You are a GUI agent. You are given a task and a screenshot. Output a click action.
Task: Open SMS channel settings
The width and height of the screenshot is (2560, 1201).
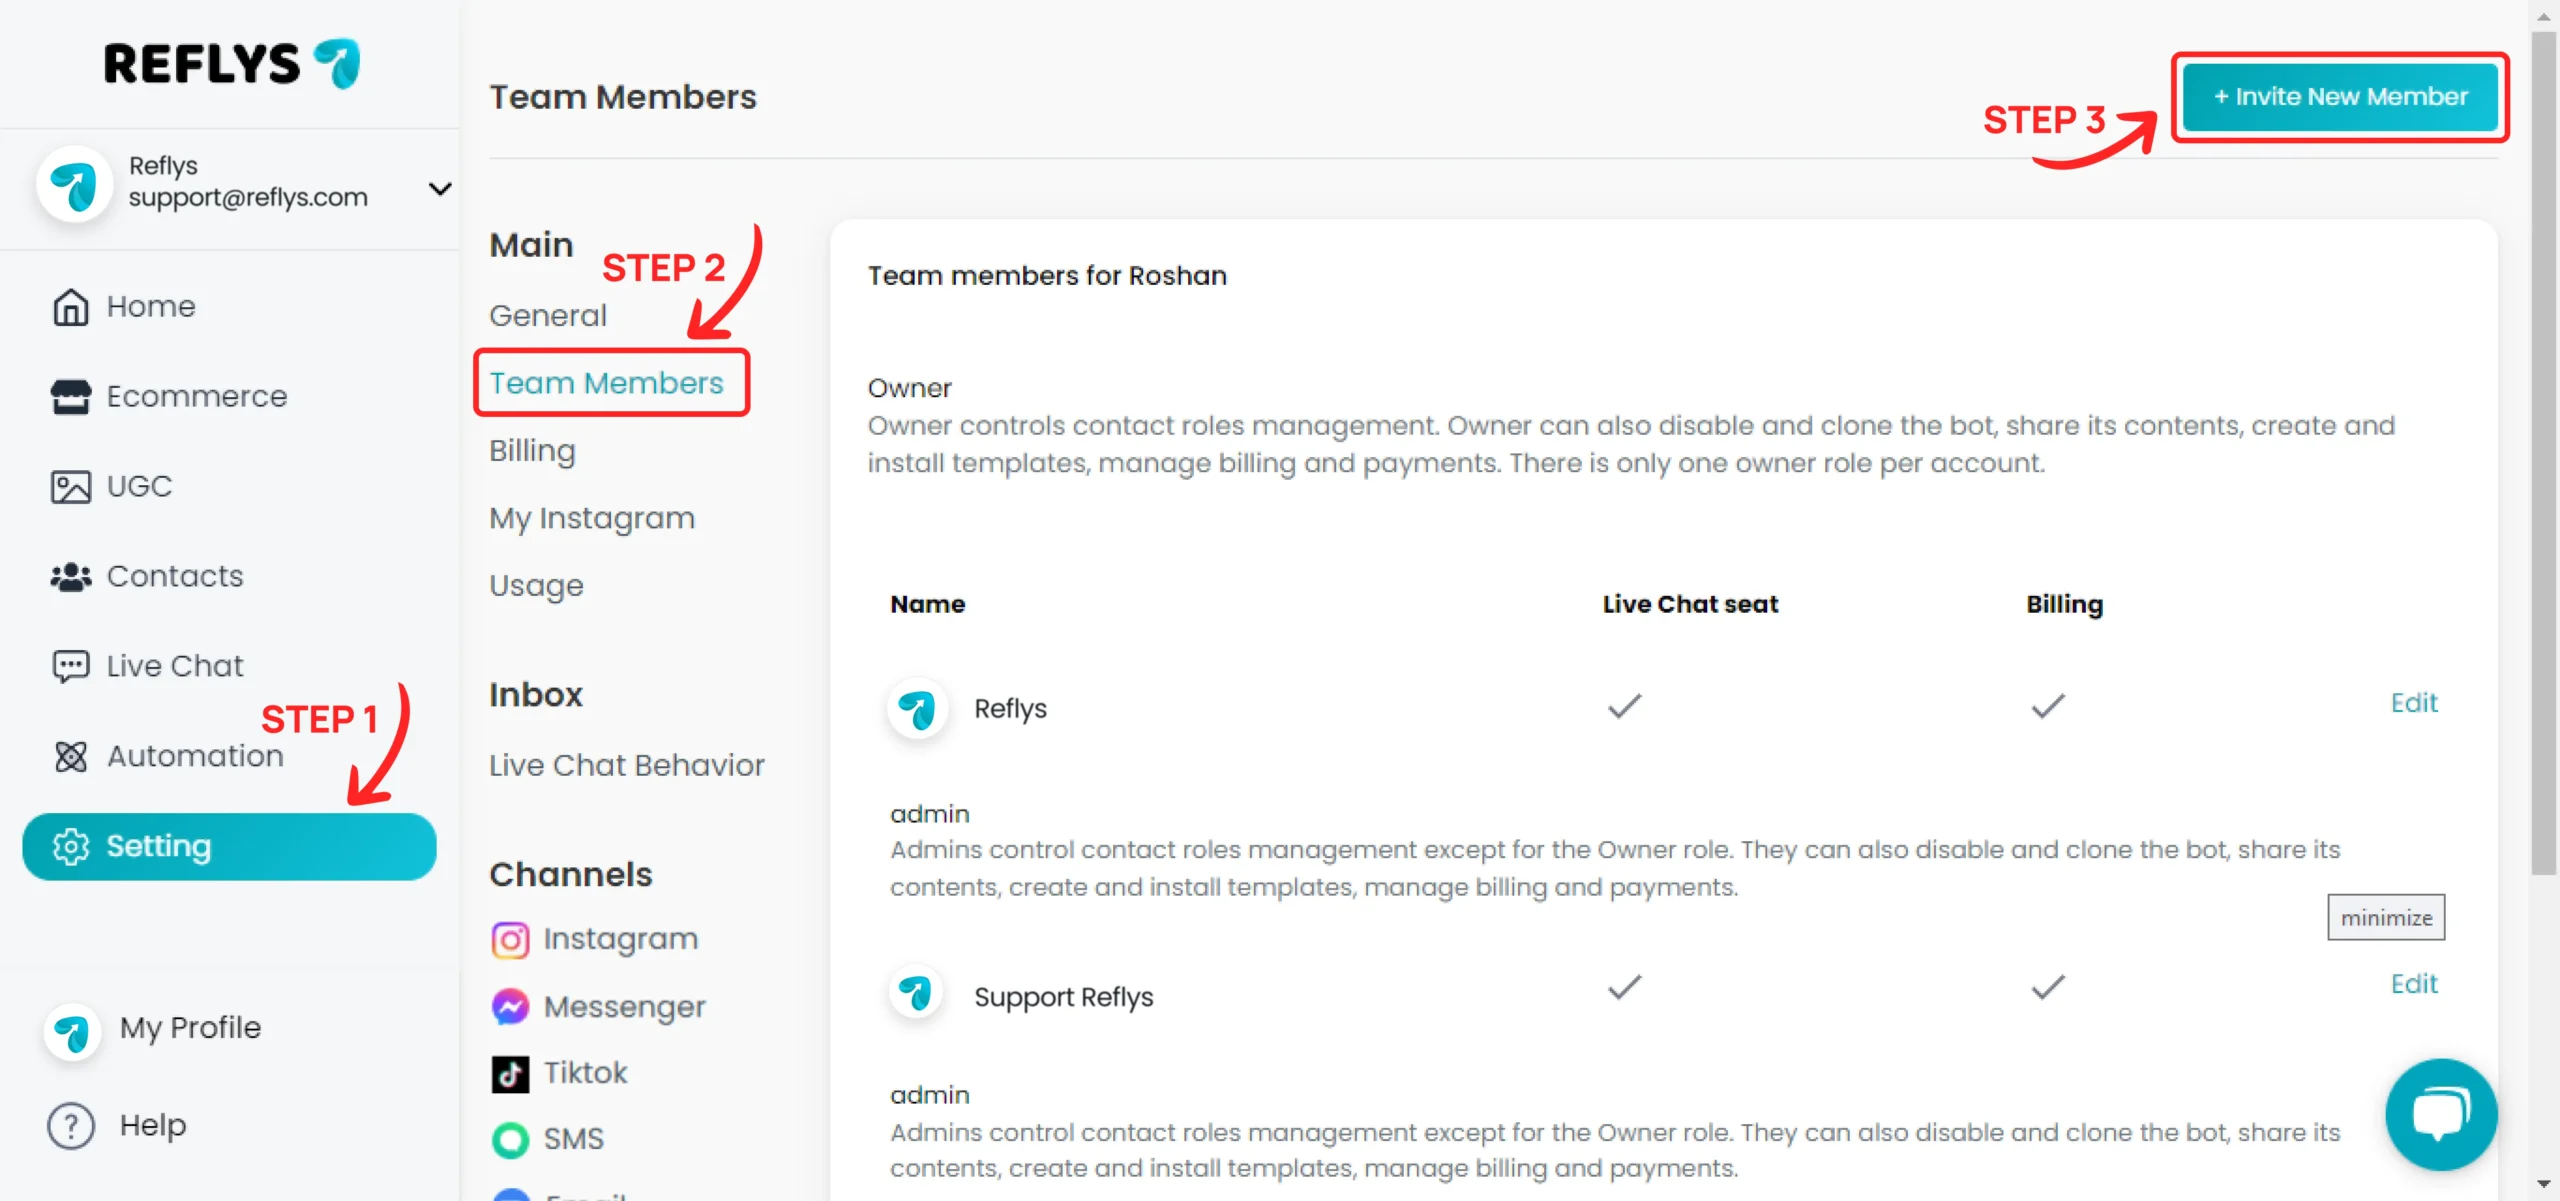click(x=573, y=1139)
